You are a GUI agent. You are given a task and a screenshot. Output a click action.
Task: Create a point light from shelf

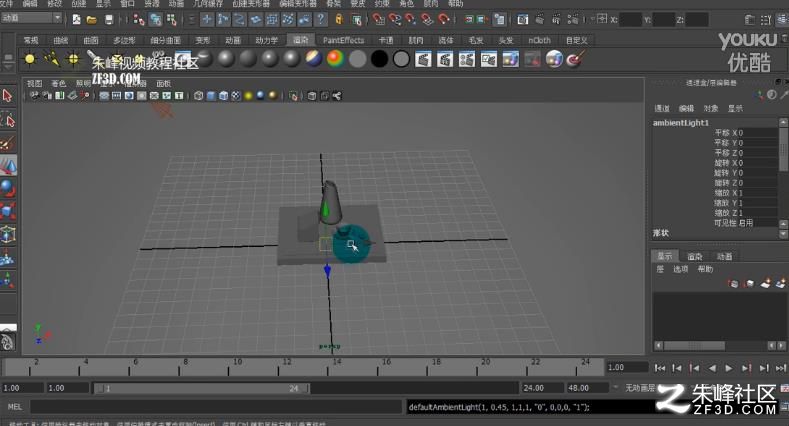point(73,59)
